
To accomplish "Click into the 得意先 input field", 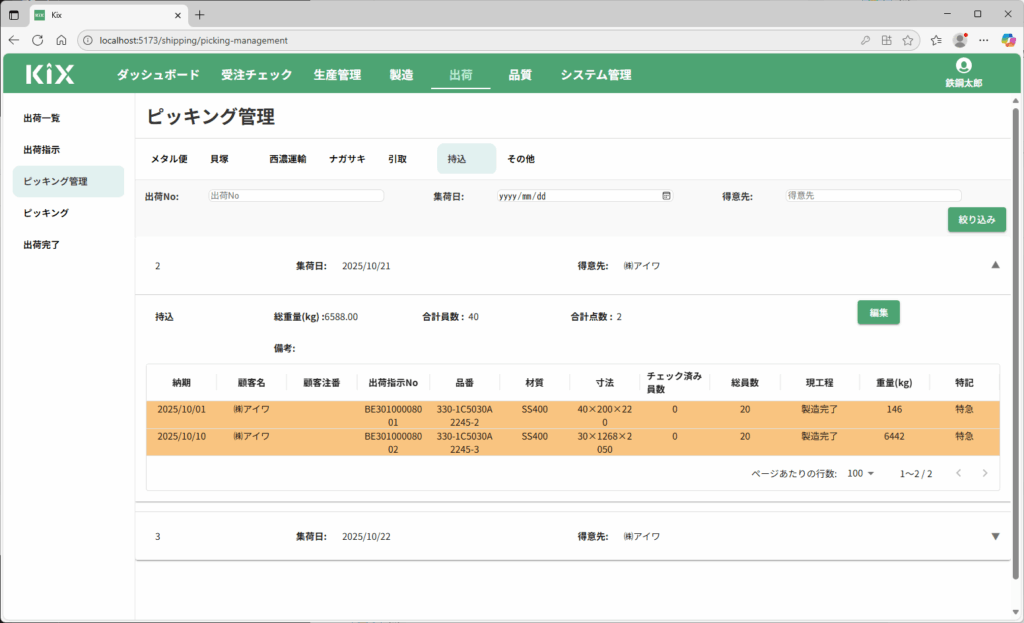I will tap(872, 196).
